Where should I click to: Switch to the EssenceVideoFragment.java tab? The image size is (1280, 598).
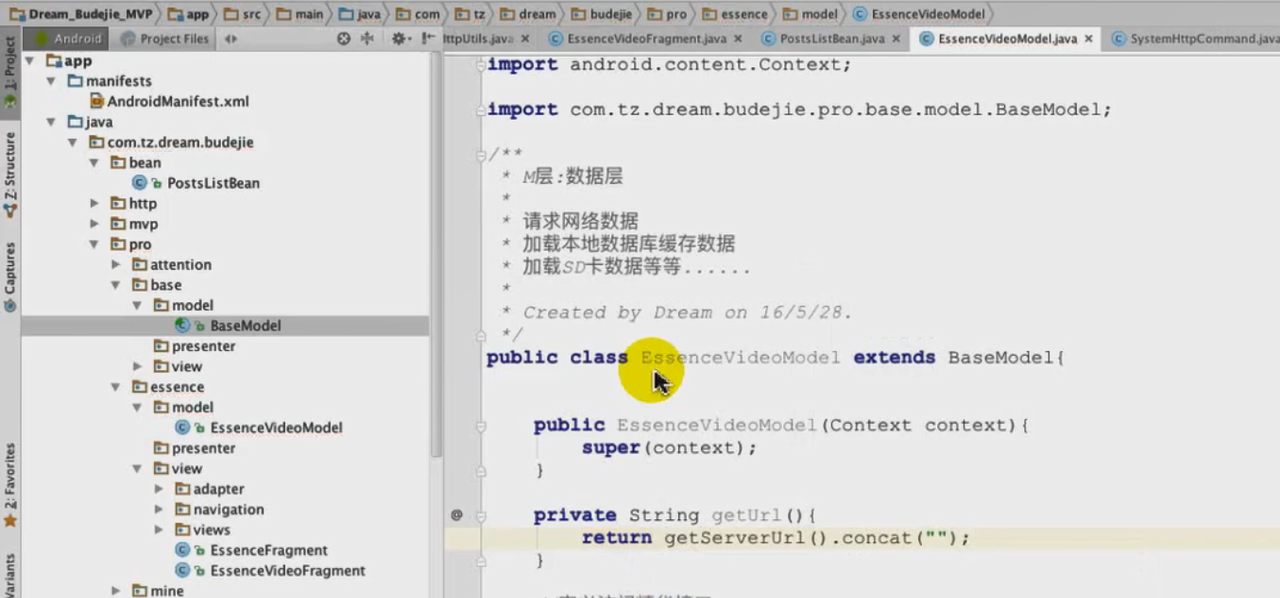(x=646, y=38)
